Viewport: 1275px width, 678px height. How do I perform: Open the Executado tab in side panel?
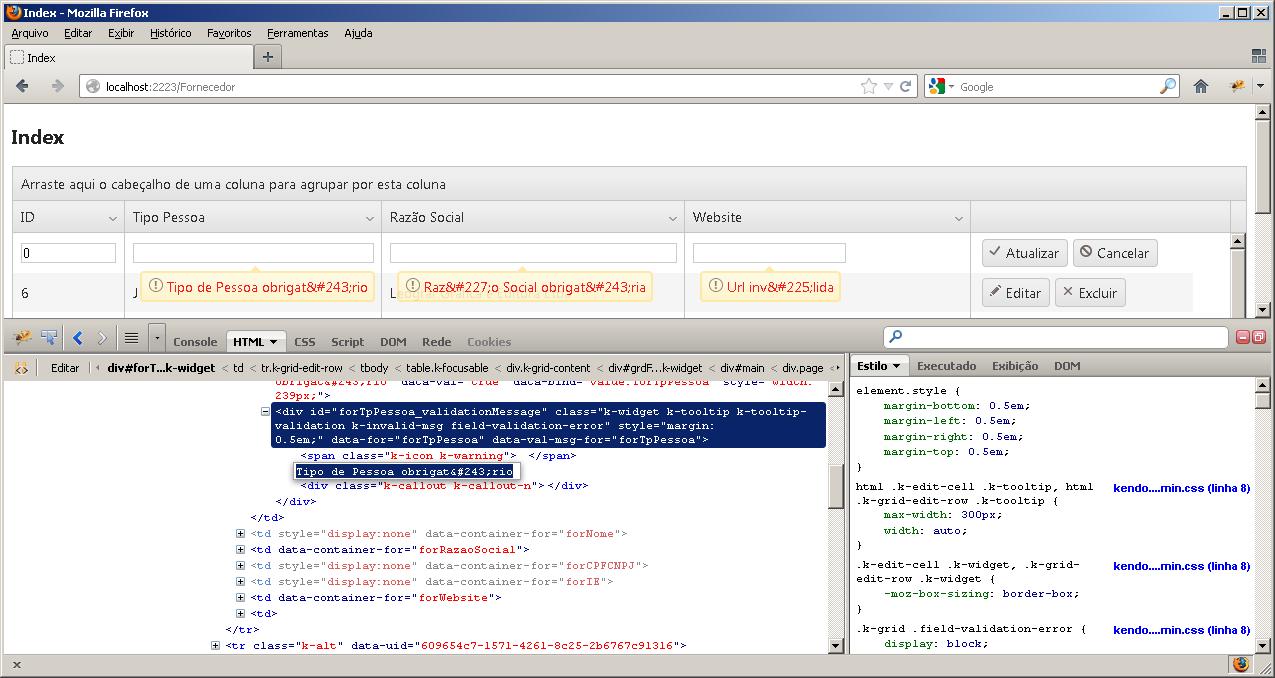(946, 366)
